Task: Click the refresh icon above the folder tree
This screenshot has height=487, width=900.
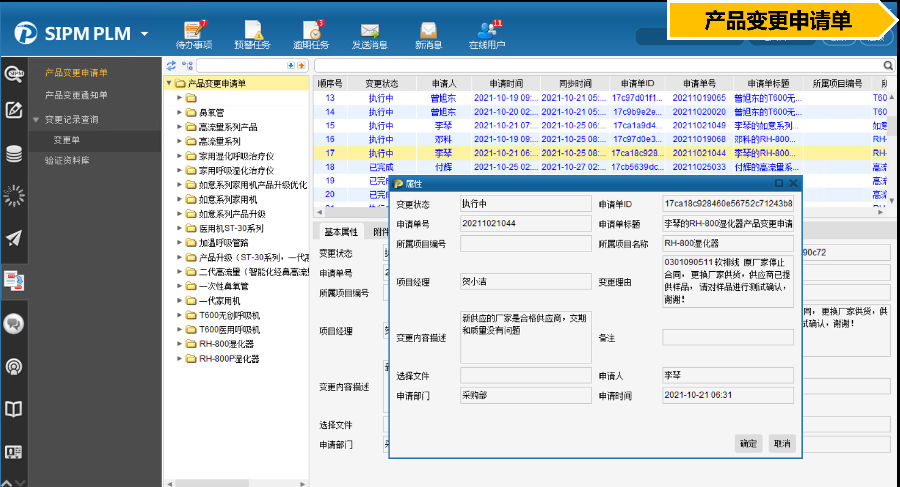Action: point(171,65)
